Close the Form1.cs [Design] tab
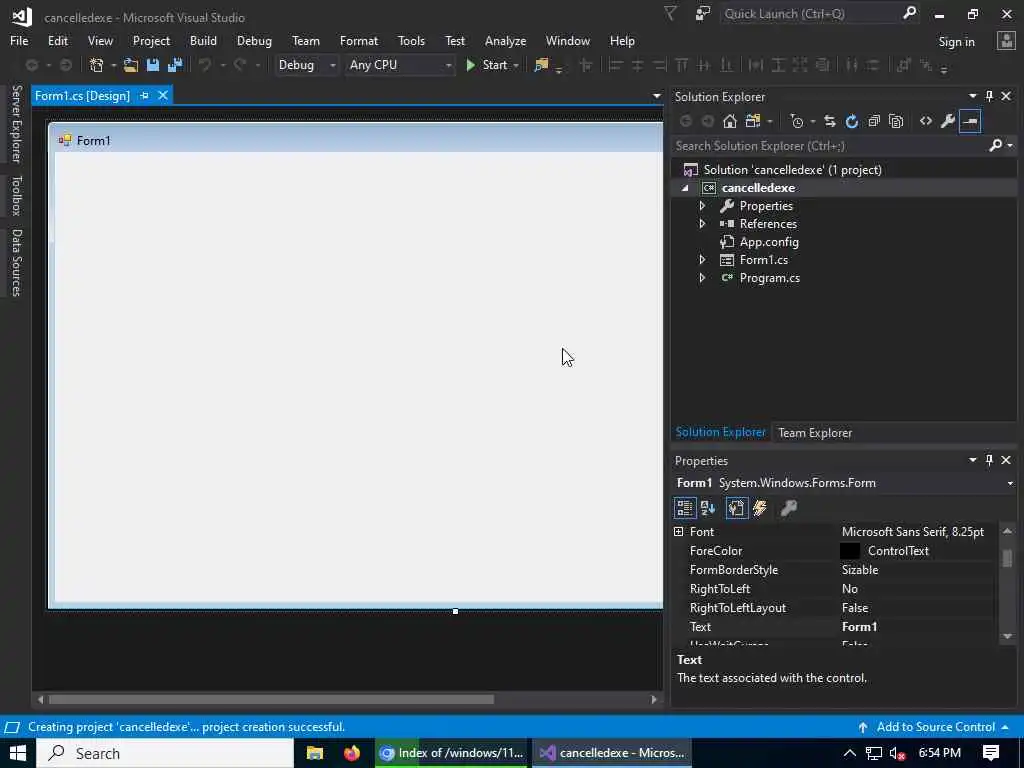 pyautogui.click(x=163, y=95)
